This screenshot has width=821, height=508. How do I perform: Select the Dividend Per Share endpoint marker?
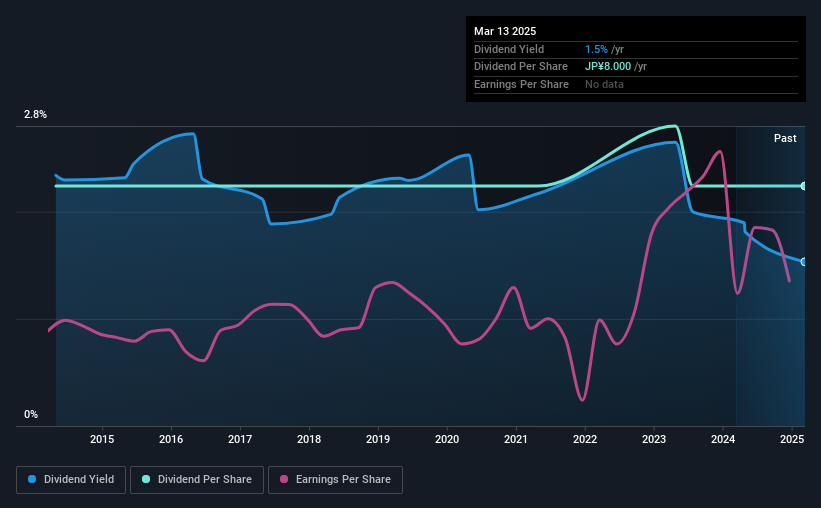point(804,186)
